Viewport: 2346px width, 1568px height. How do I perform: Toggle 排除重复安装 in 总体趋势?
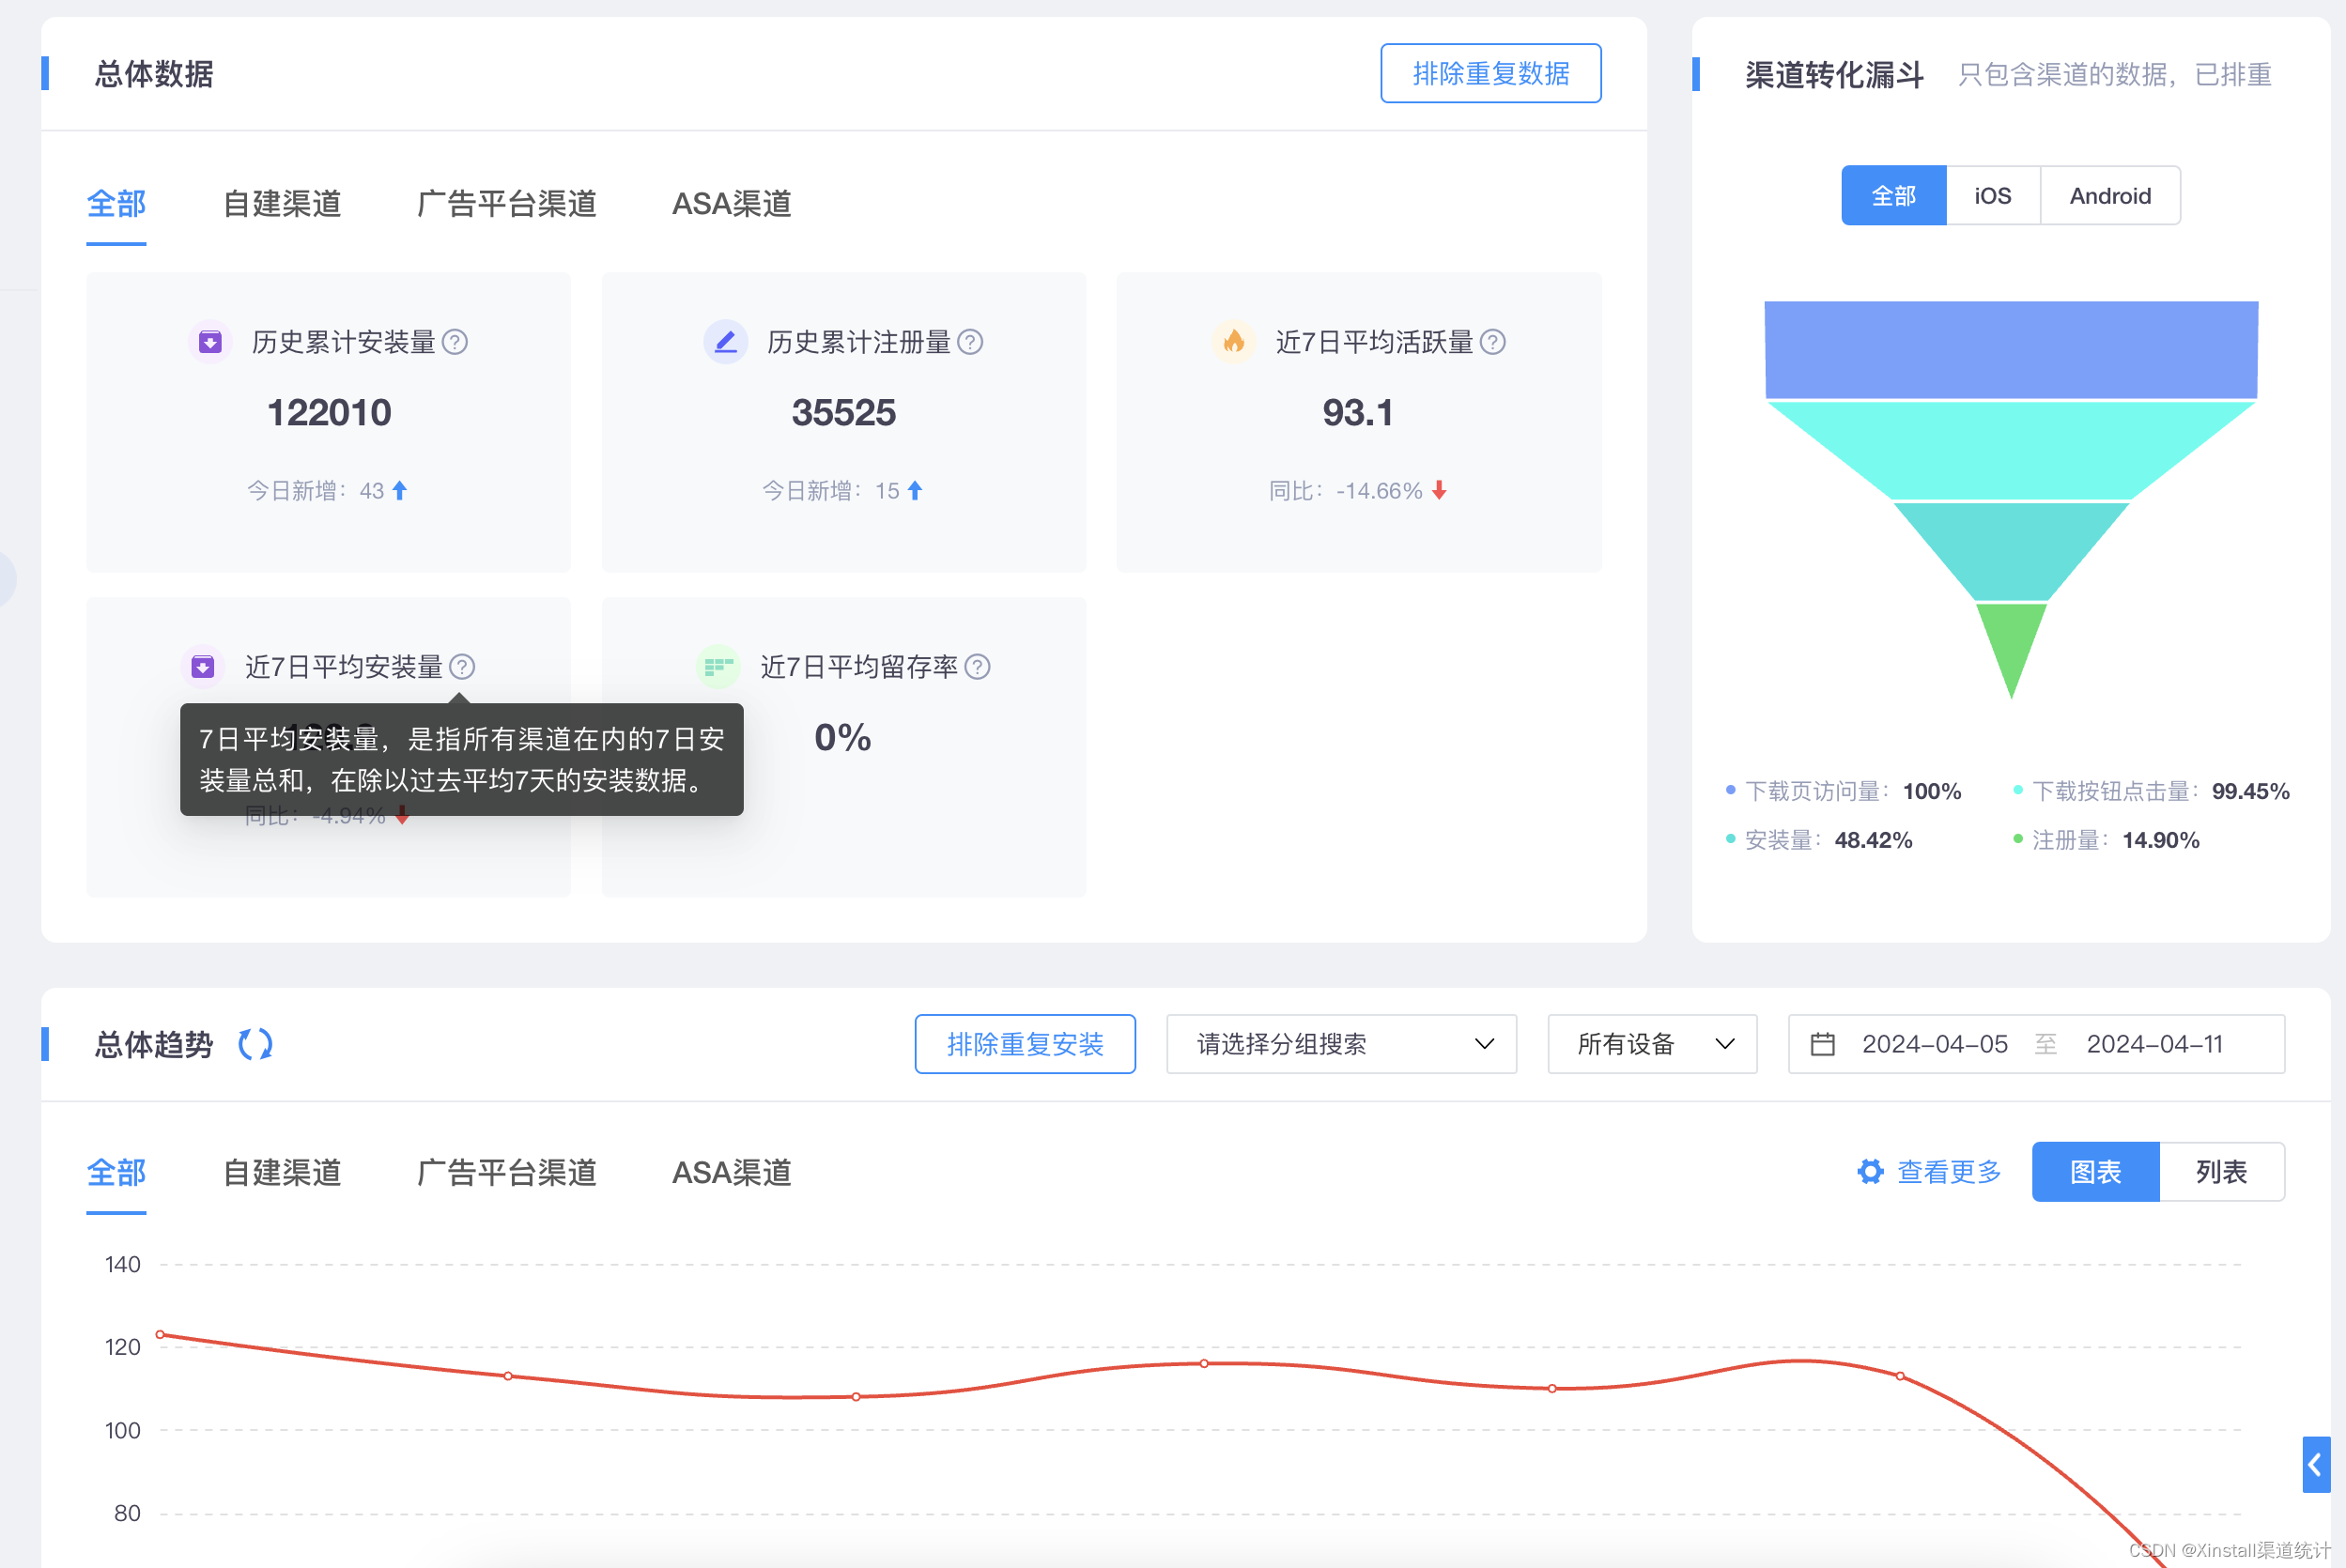pyautogui.click(x=1025, y=1044)
